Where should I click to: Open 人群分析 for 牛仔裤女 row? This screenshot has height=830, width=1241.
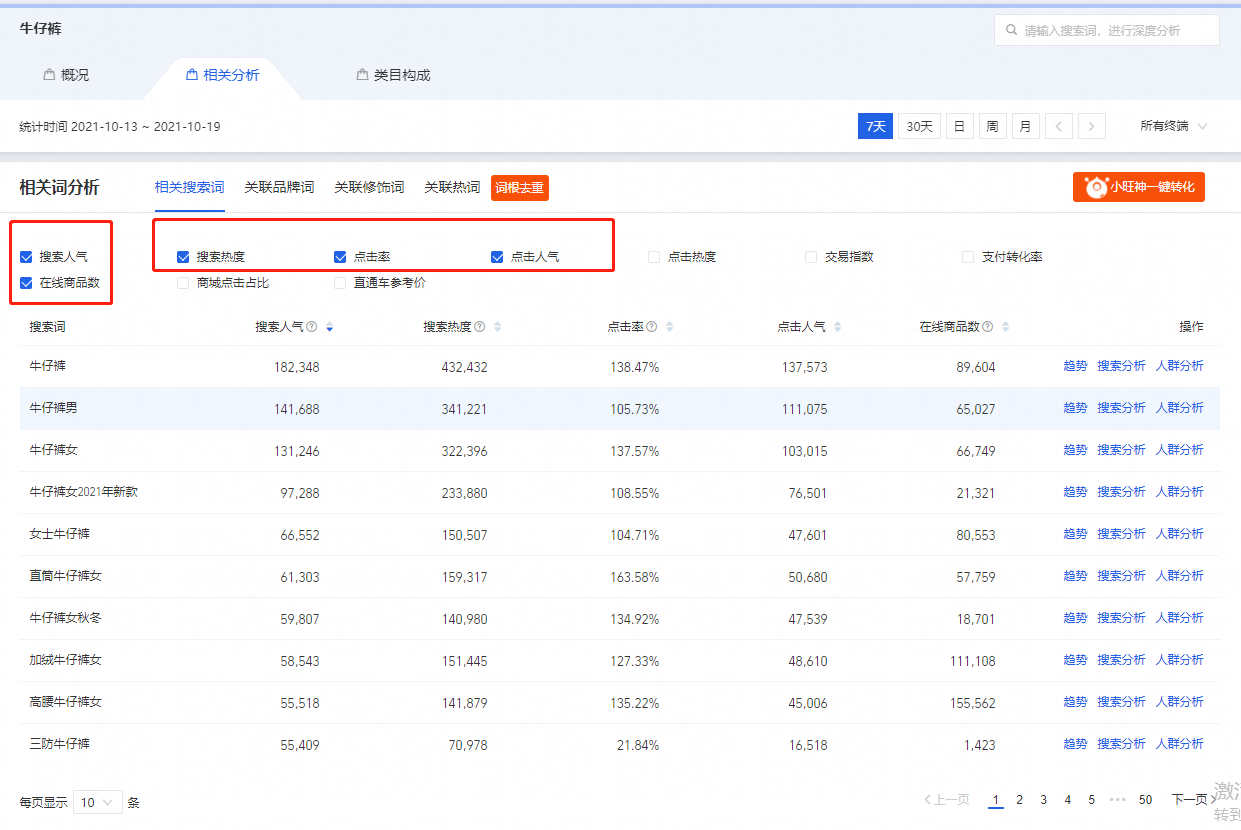tap(1180, 450)
